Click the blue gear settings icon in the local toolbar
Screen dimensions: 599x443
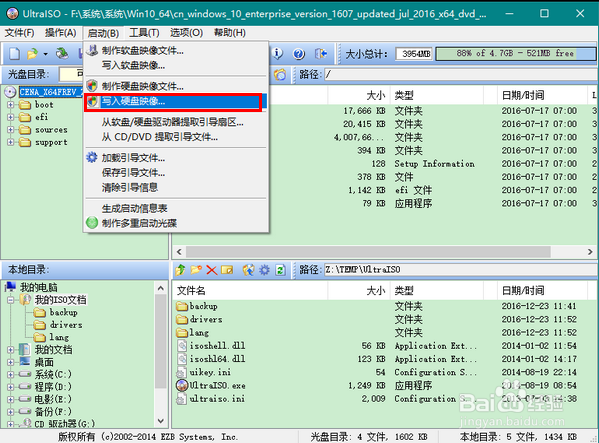tap(264, 270)
